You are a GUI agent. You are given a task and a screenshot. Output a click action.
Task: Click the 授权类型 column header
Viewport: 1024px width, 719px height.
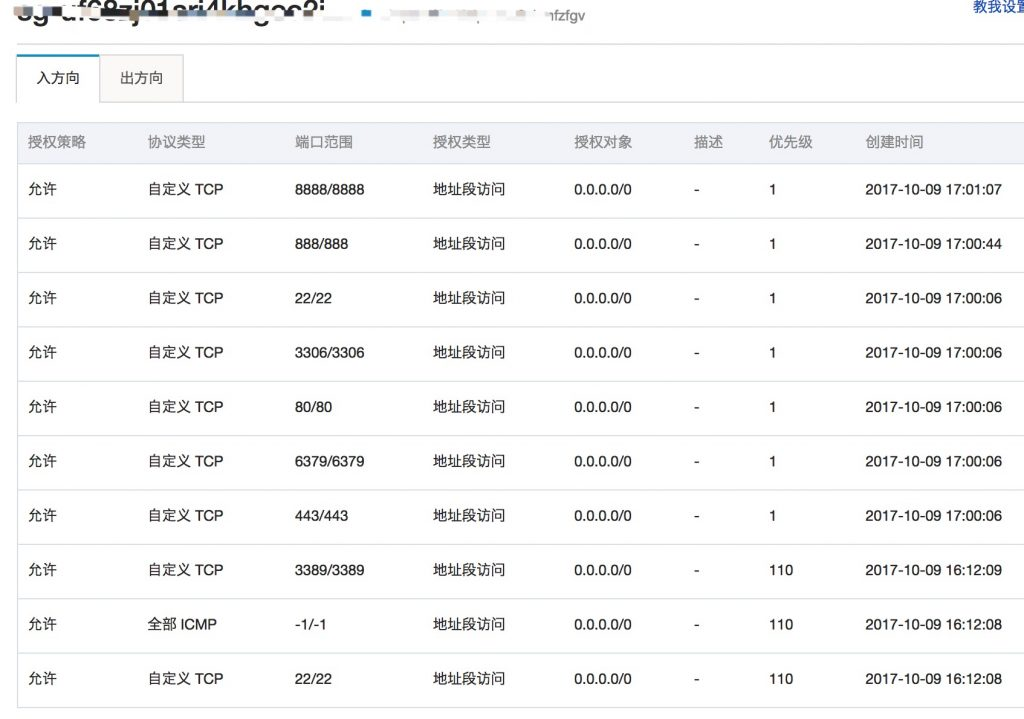click(462, 142)
